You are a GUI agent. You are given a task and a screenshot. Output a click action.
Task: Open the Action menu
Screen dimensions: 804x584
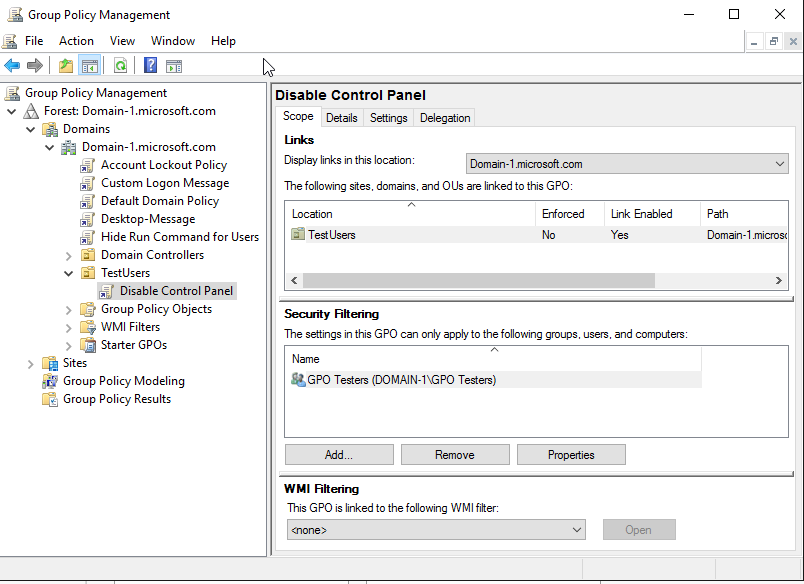point(76,41)
